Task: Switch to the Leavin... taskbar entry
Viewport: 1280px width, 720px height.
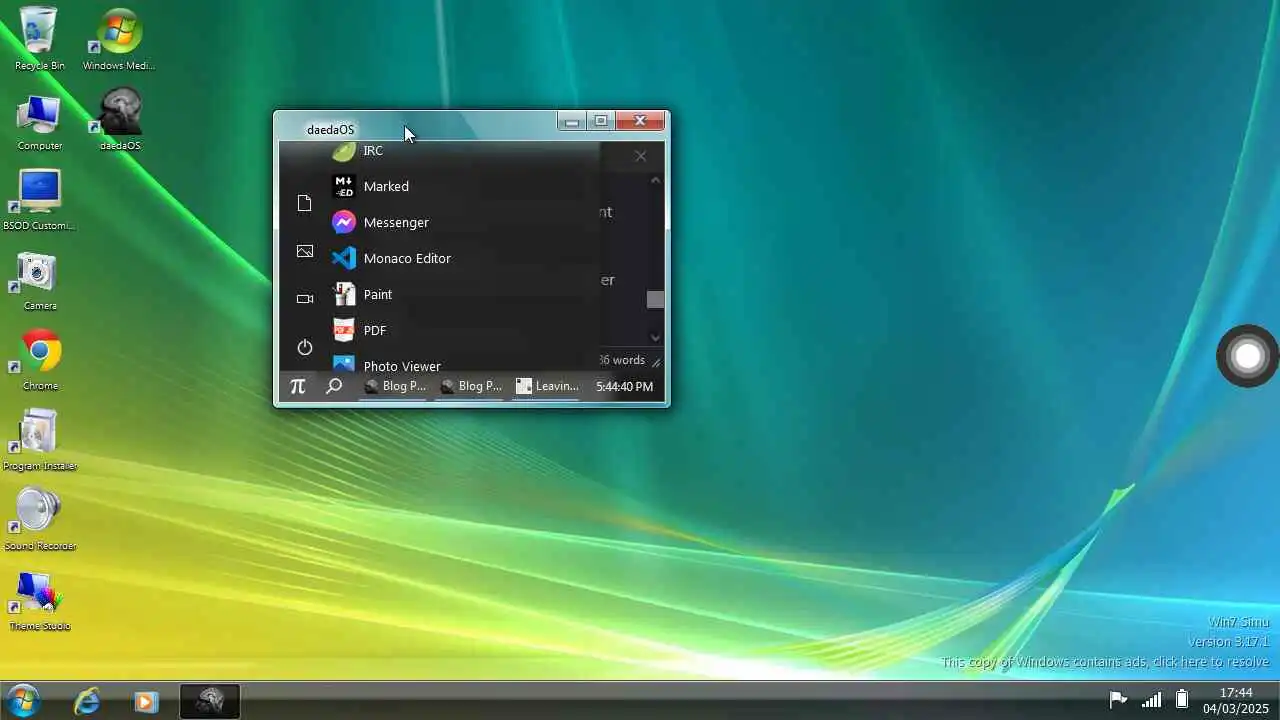Action: coord(547,386)
